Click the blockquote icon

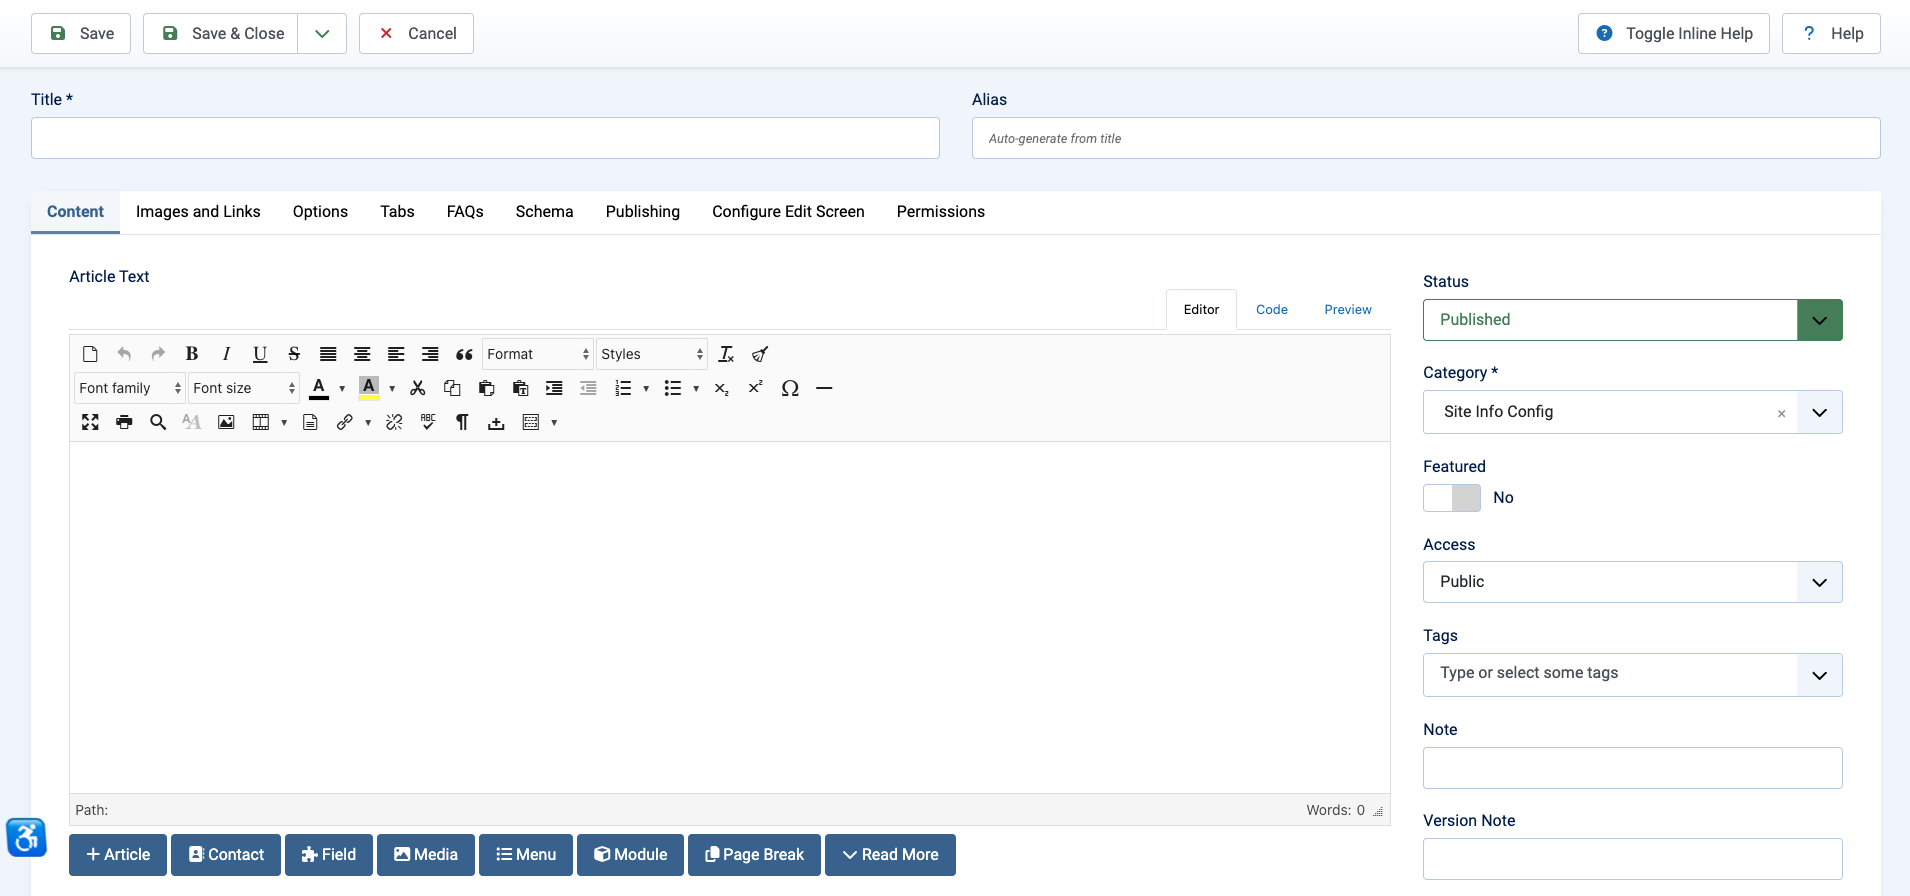point(464,354)
